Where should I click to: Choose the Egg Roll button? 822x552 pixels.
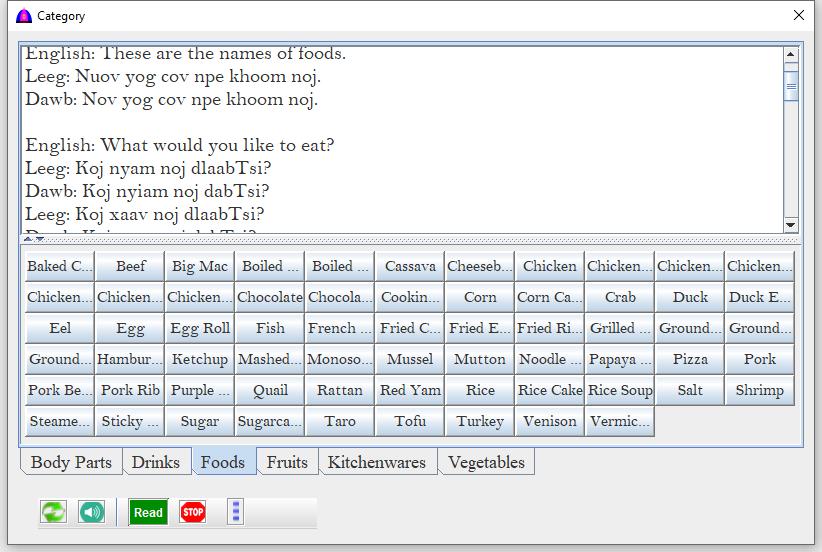tap(200, 328)
